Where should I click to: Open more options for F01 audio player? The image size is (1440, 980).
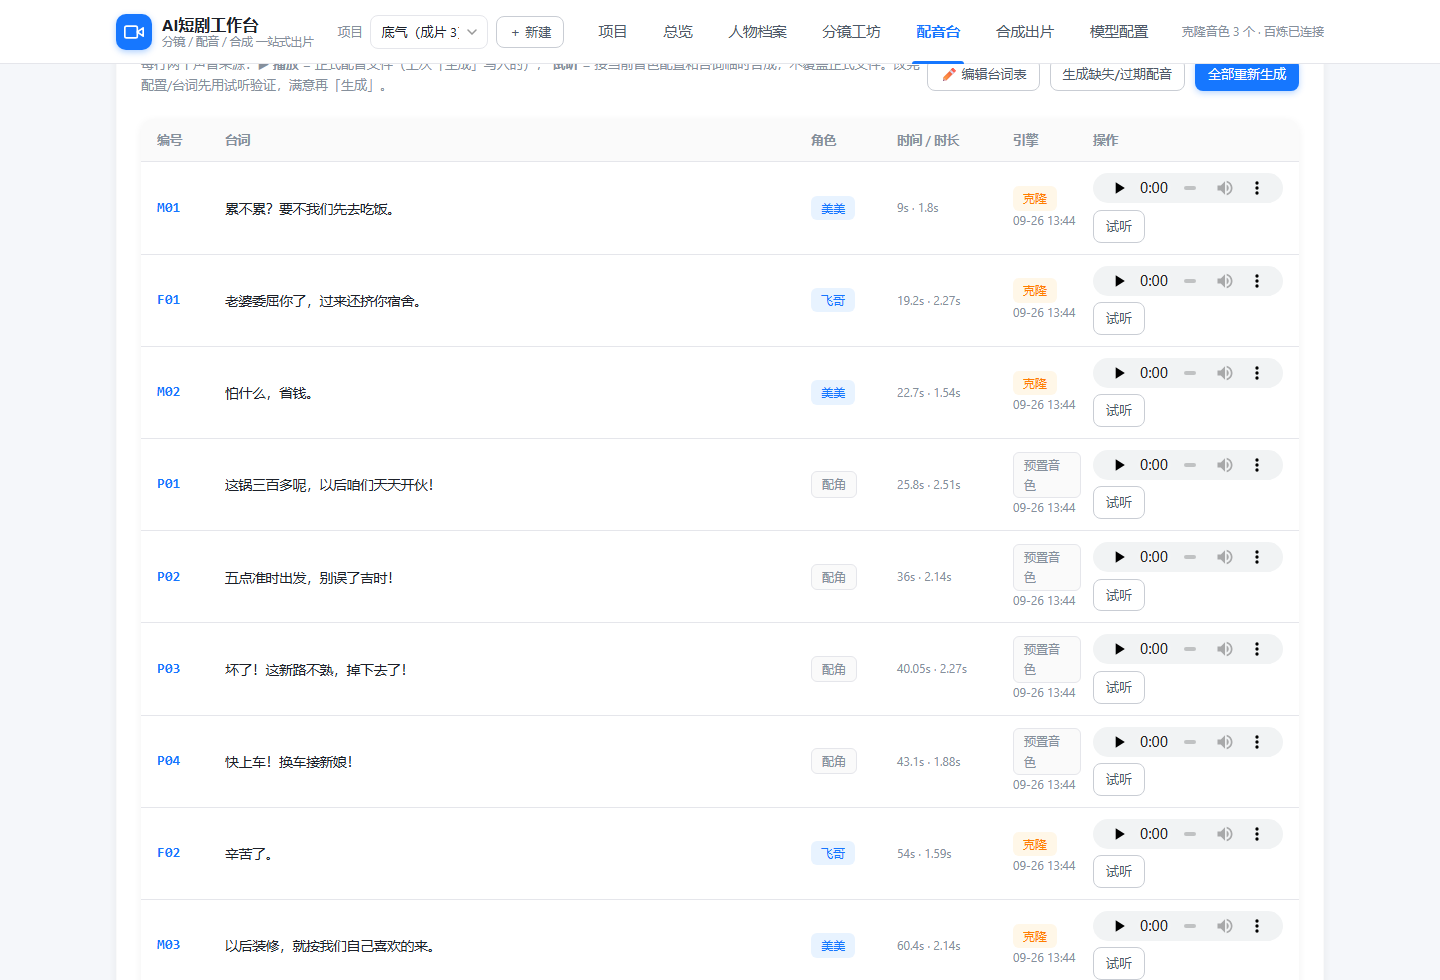[1257, 281]
